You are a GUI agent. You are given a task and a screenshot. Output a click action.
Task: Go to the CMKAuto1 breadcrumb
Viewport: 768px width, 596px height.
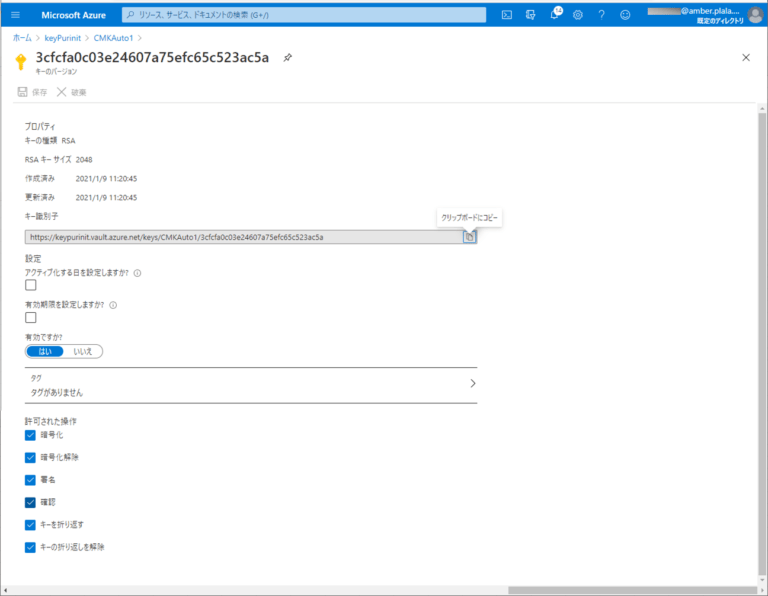click(x=113, y=38)
